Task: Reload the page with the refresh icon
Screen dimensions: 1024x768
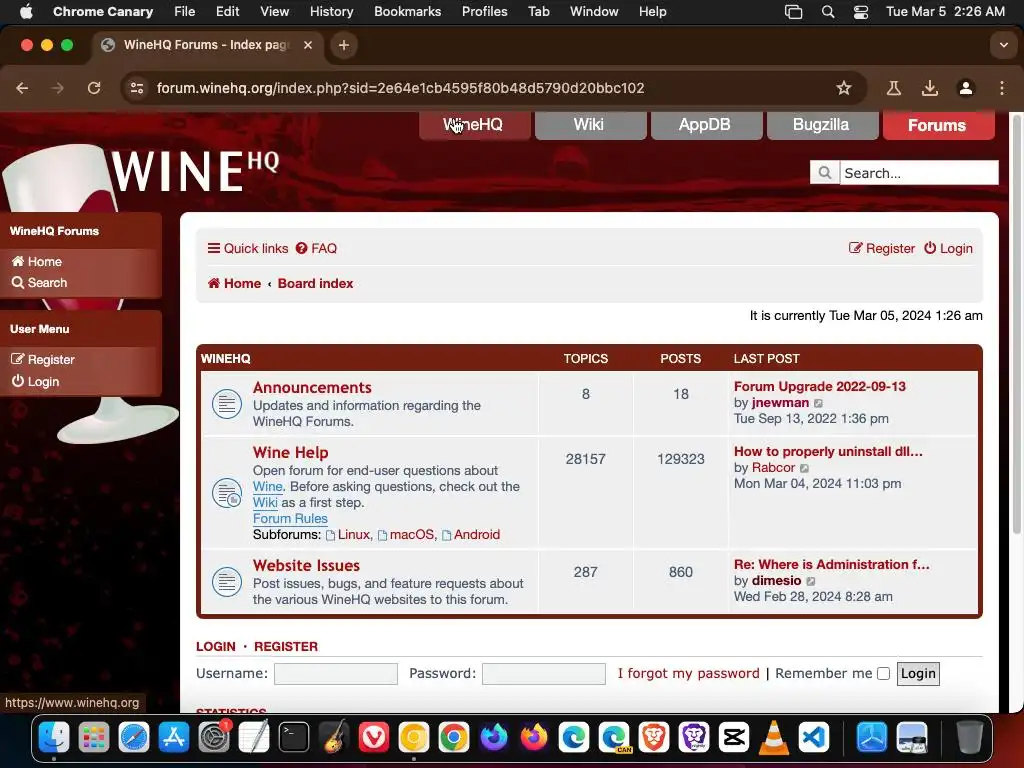Action: click(x=94, y=88)
